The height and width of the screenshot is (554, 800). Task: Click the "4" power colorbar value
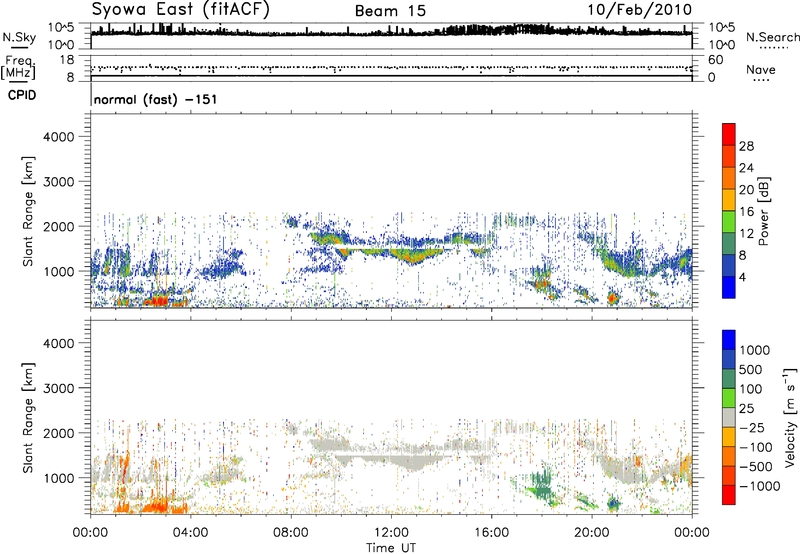pyautogui.click(x=742, y=277)
